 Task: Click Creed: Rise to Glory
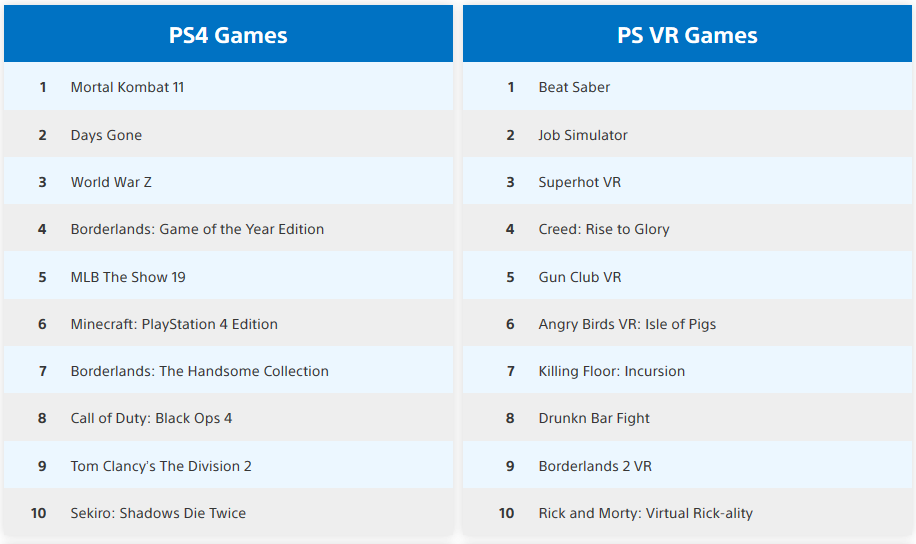[x=604, y=229]
